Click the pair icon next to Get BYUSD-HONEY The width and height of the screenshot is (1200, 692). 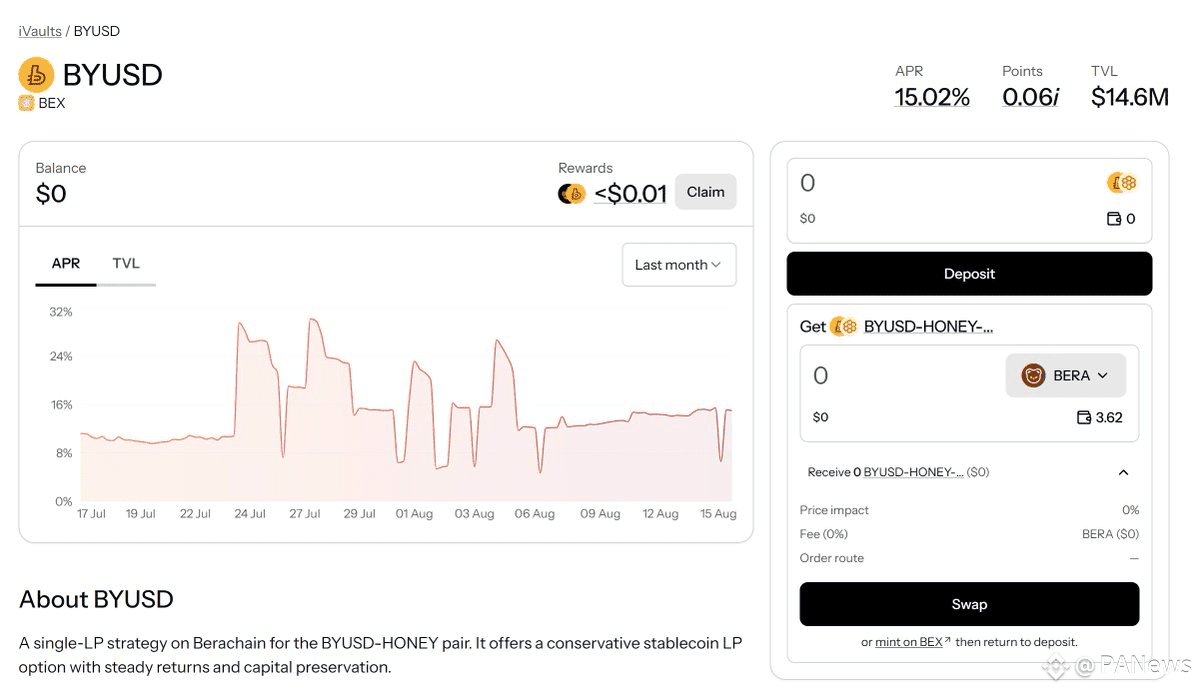click(844, 326)
